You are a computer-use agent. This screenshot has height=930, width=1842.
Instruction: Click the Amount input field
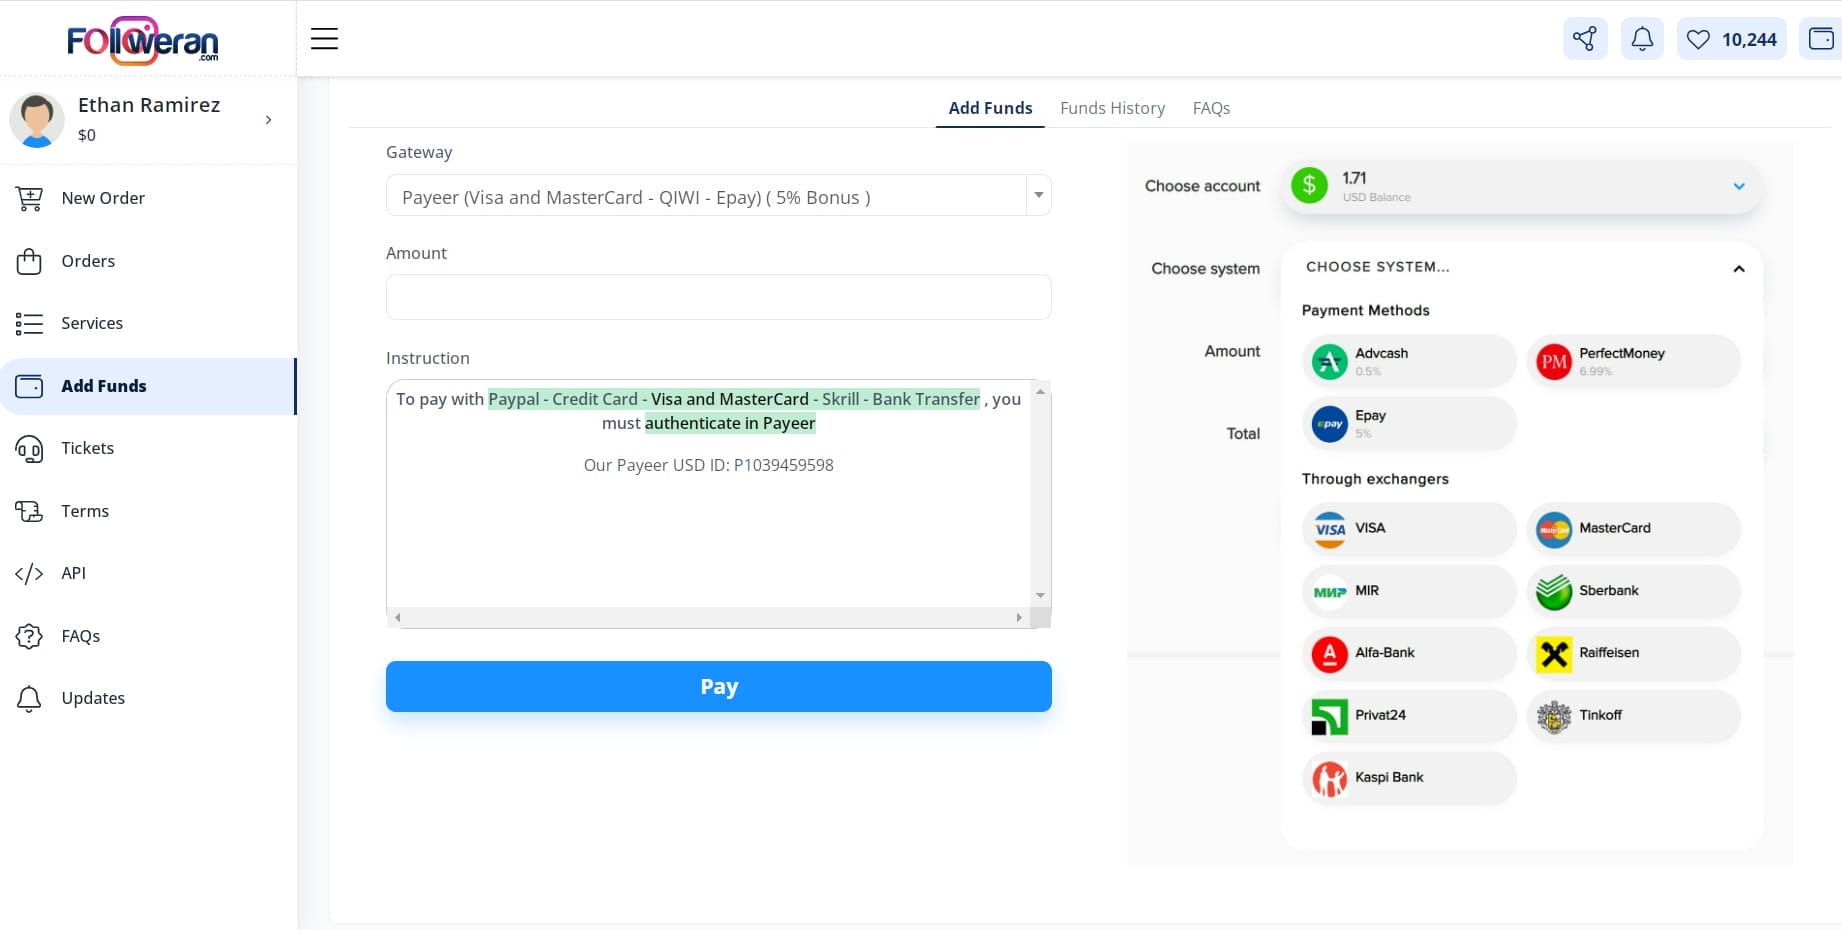pos(717,297)
